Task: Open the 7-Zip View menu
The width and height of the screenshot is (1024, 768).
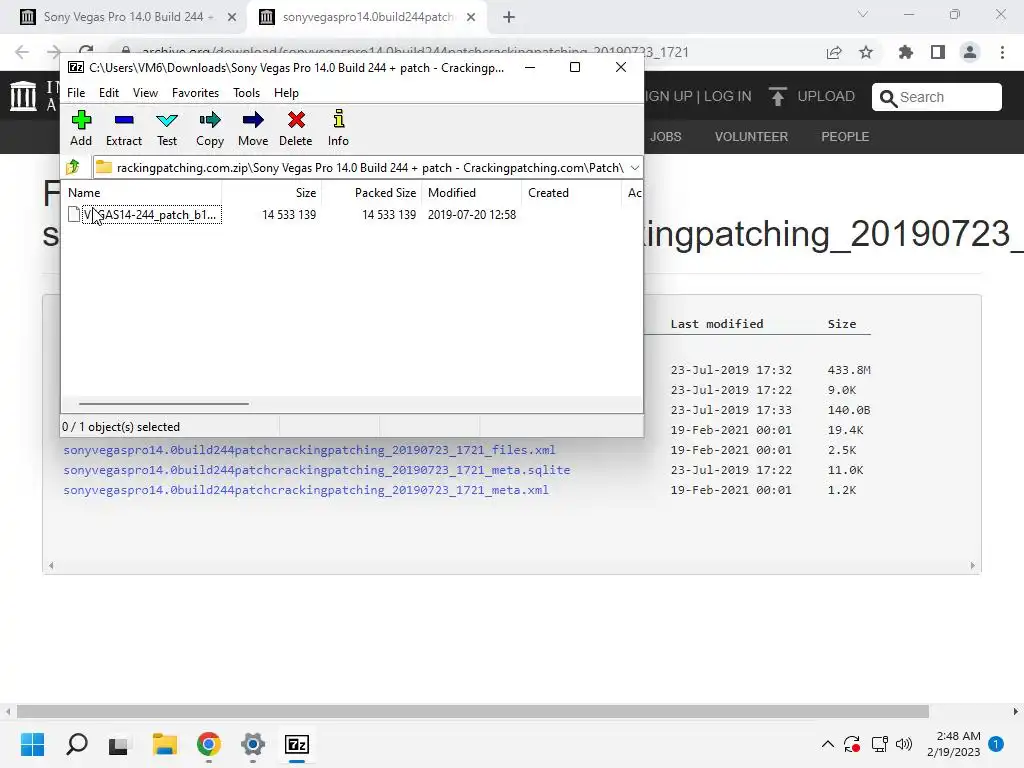Action: [145, 93]
